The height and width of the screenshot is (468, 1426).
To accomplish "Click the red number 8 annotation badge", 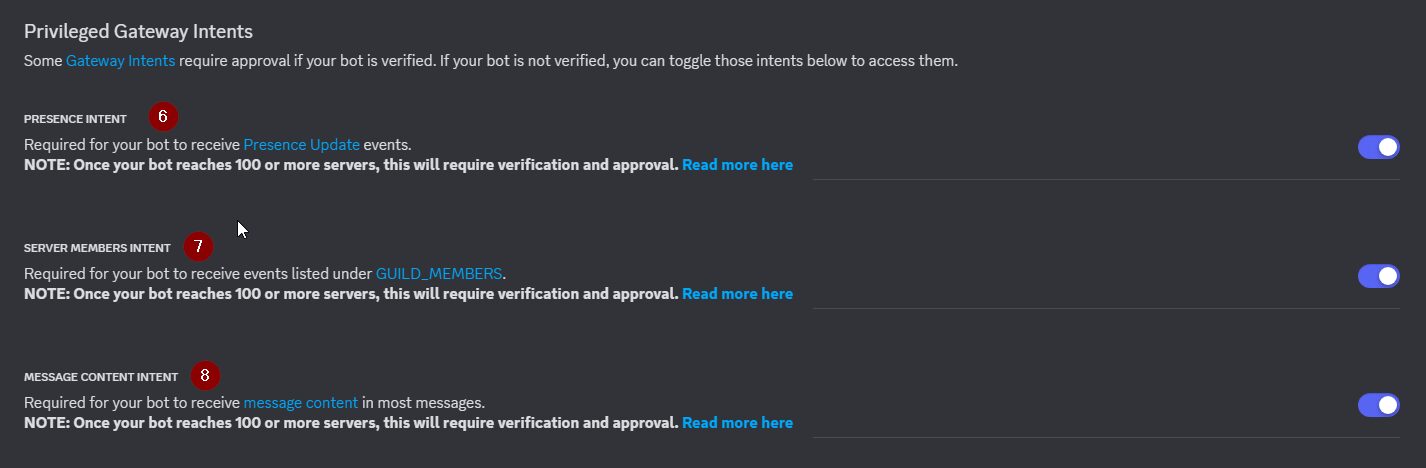I will (x=205, y=376).
